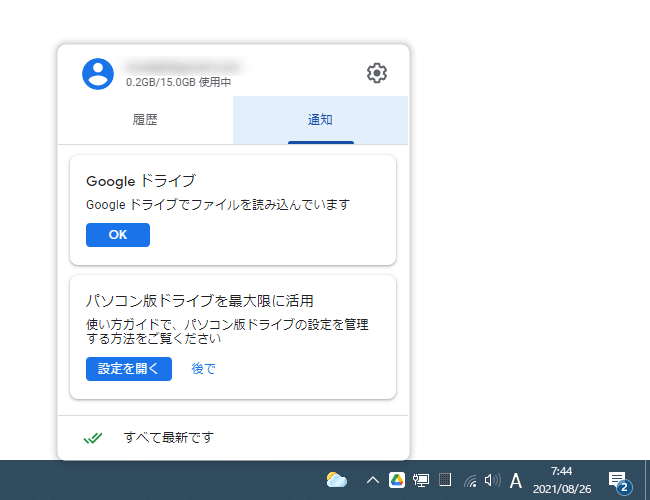Click the weather icon in taskbar

click(336, 481)
